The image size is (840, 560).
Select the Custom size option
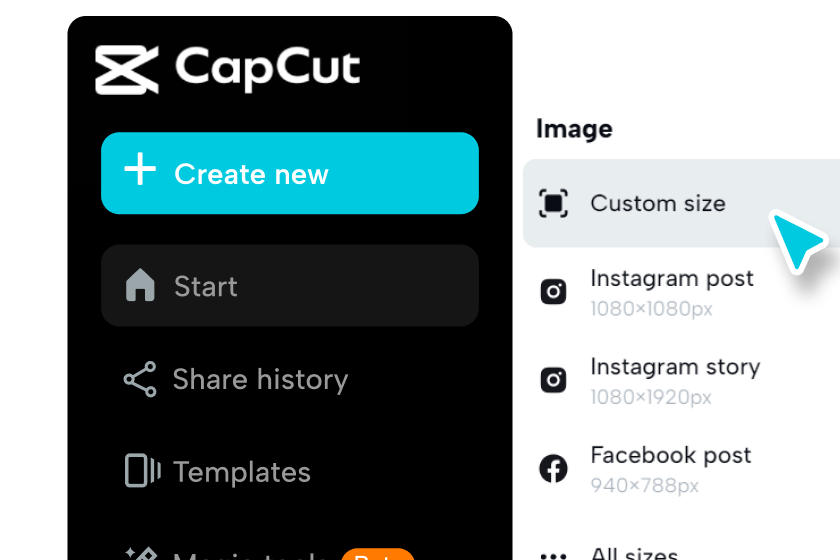(x=681, y=203)
